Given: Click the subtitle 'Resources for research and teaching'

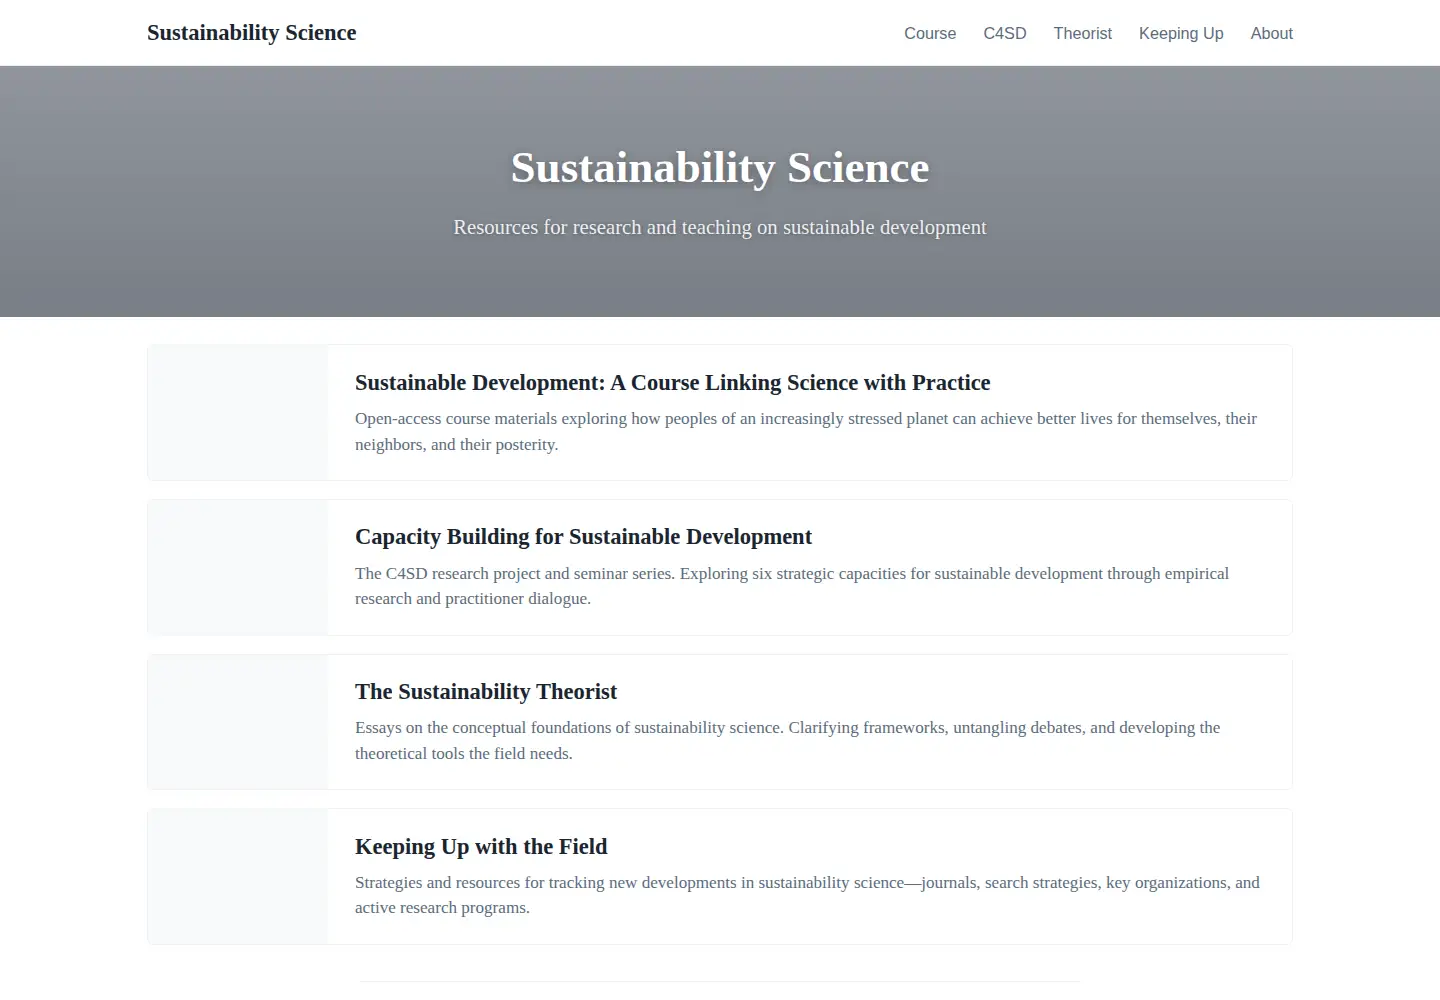Looking at the screenshot, I should (720, 227).
